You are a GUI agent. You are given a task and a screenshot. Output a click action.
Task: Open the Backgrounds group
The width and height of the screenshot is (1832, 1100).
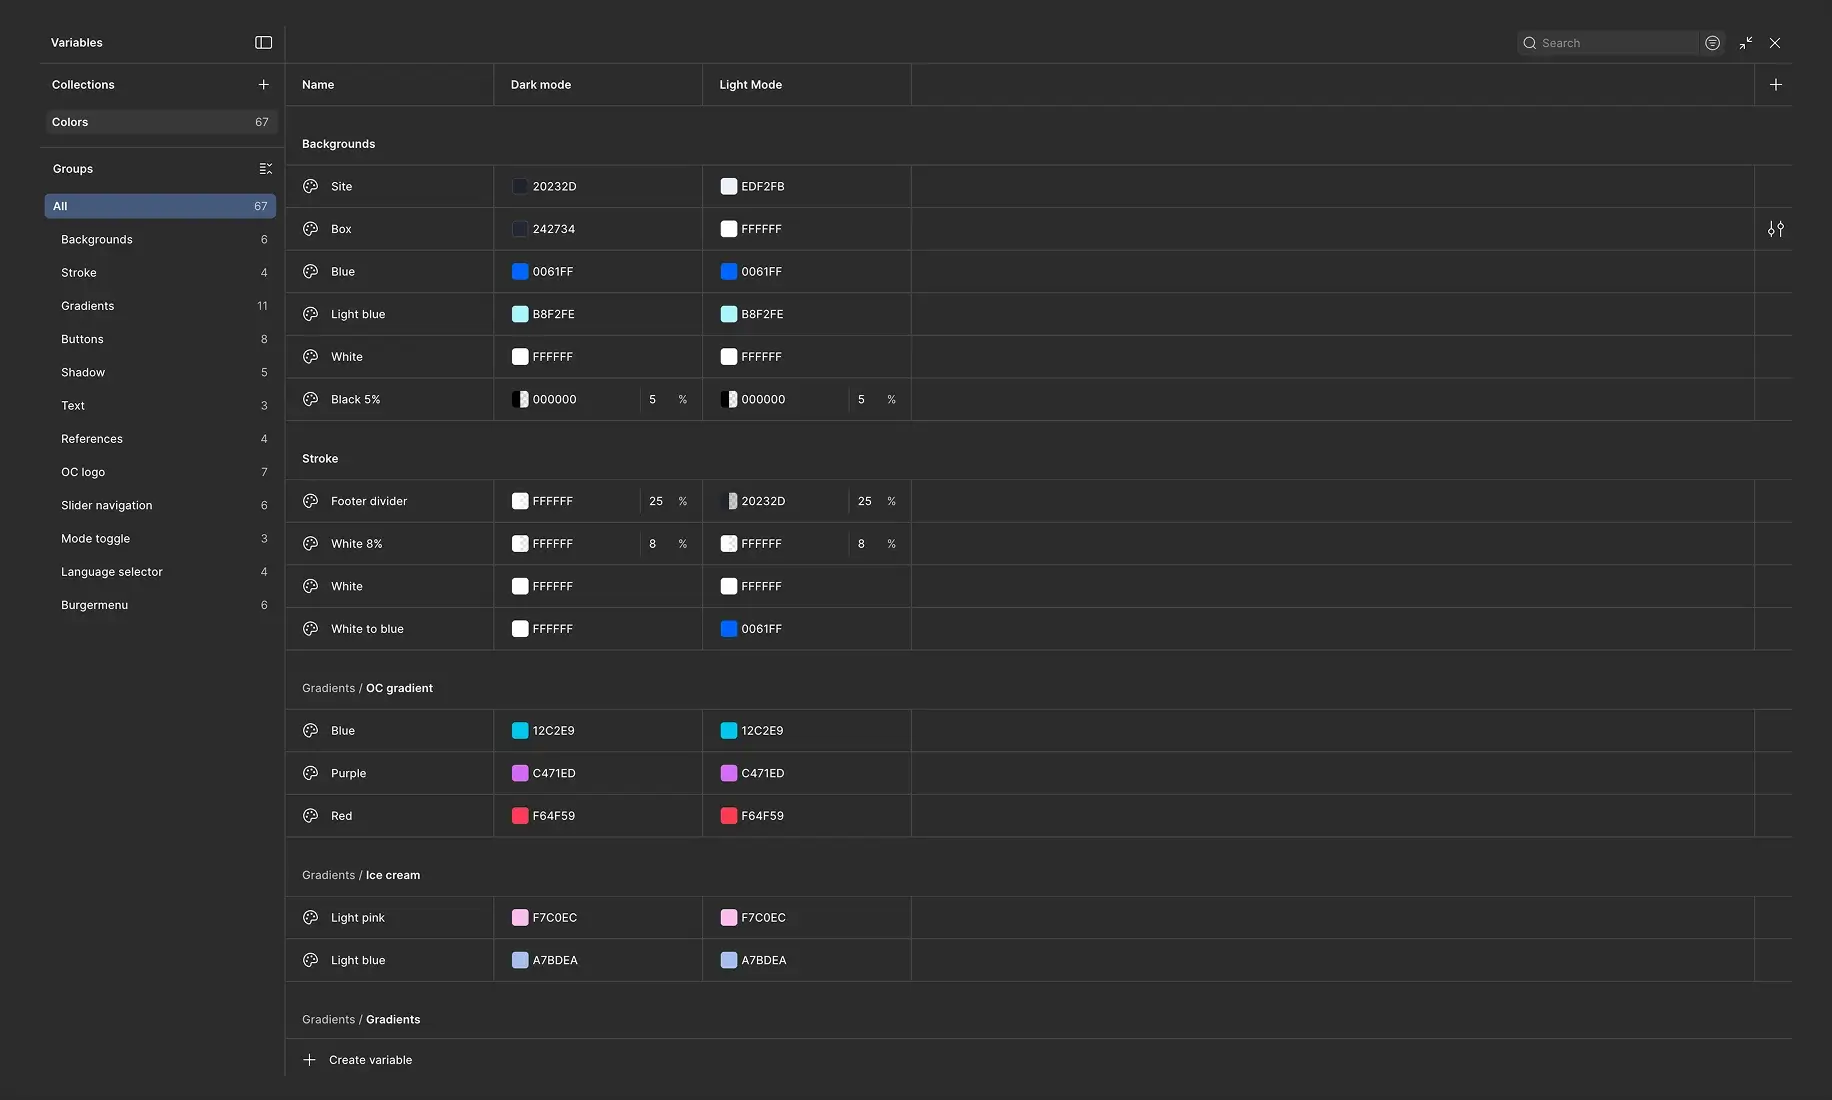pos(160,239)
